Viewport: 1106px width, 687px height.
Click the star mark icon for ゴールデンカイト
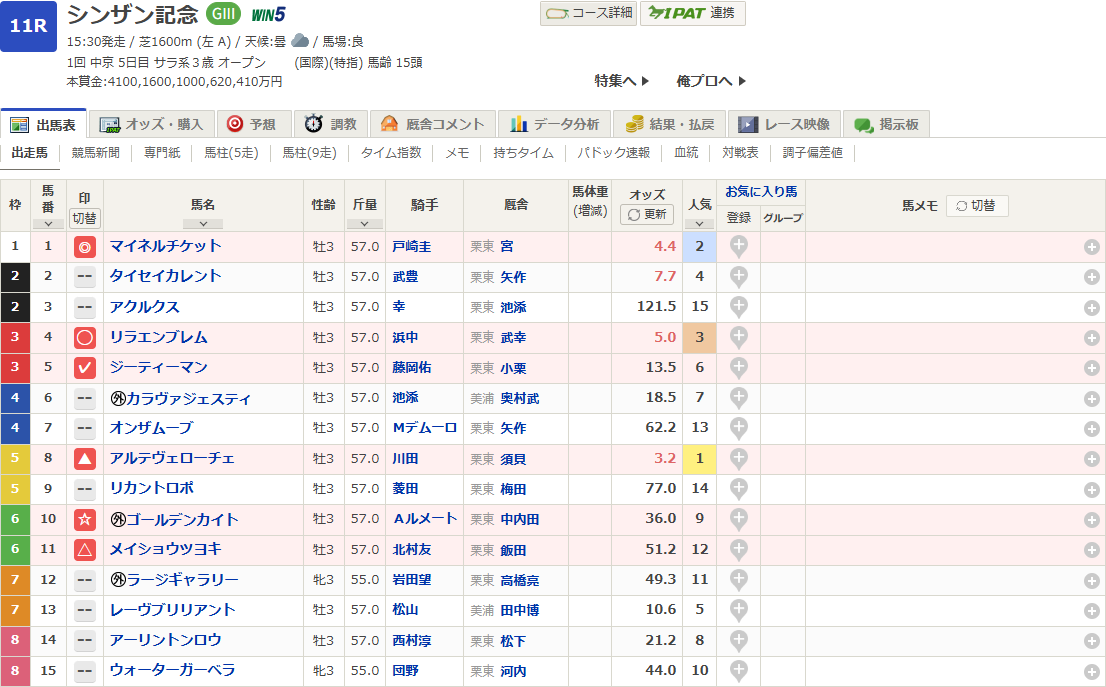(85, 520)
